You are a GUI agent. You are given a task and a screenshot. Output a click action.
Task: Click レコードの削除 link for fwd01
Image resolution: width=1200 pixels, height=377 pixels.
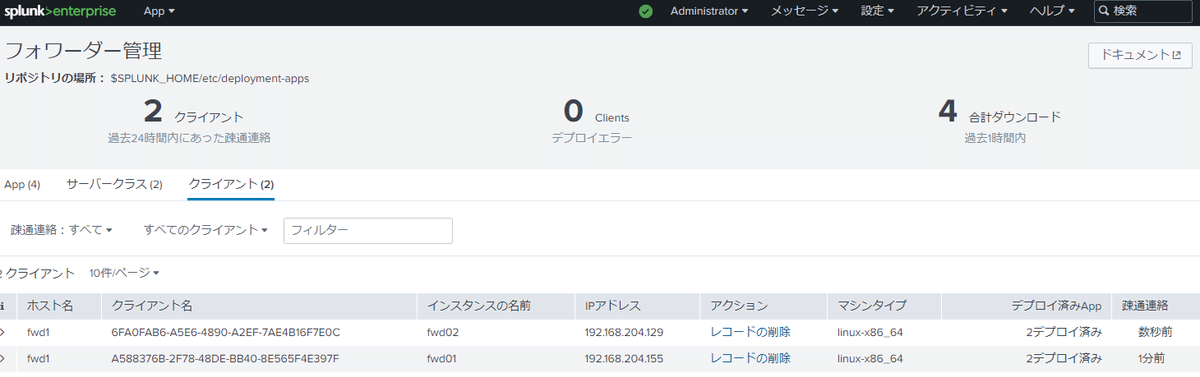(750, 358)
